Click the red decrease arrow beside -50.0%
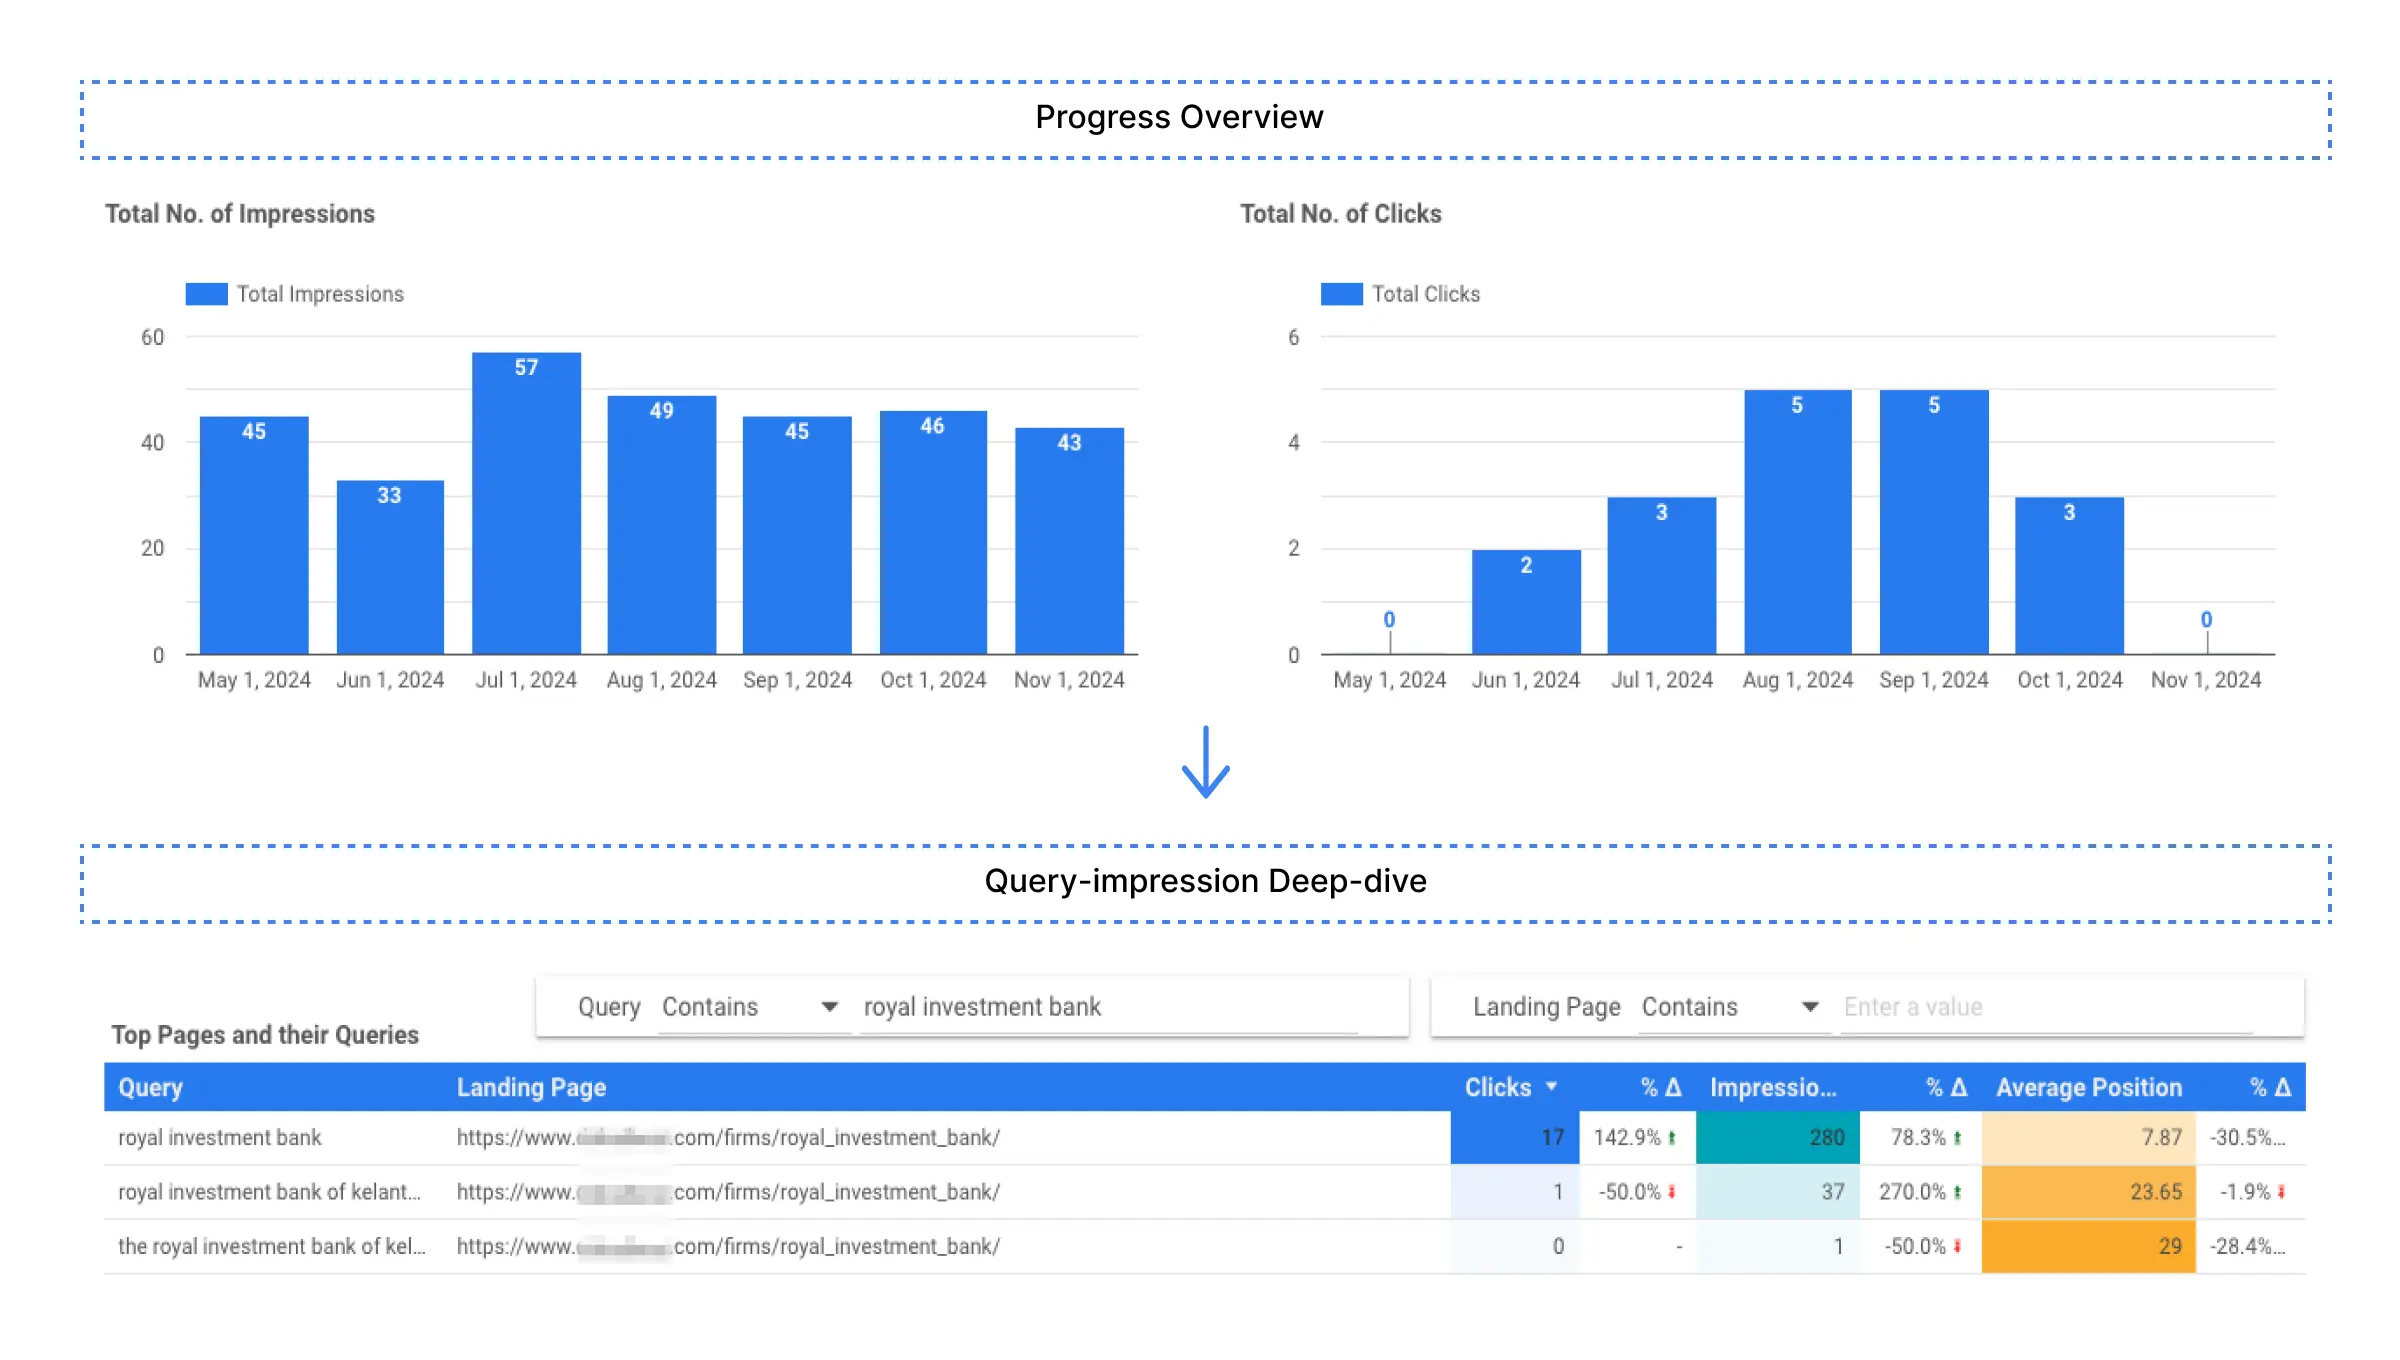The width and height of the screenshot is (2400, 1360). [1671, 1190]
